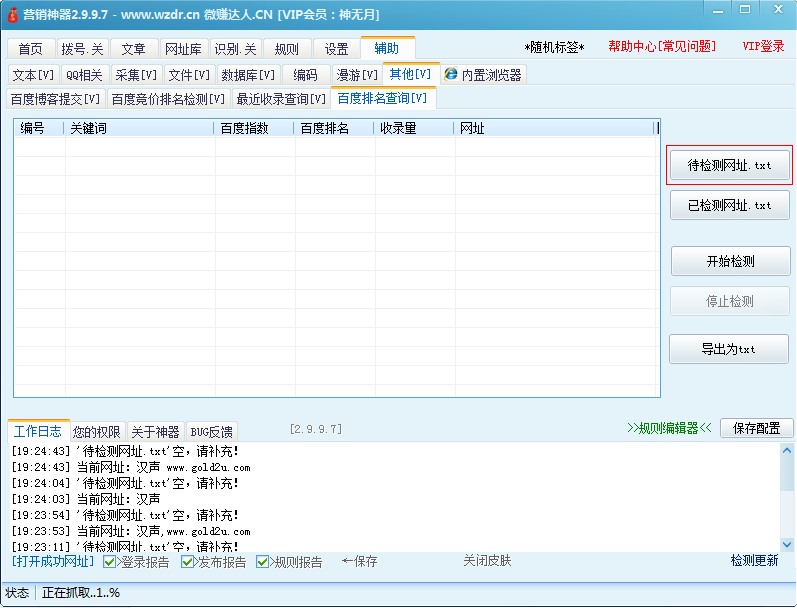Expand the 其他[V] sub-tab
Viewport: 797px width, 608px height.
pyautogui.click(x=410, y=74)
